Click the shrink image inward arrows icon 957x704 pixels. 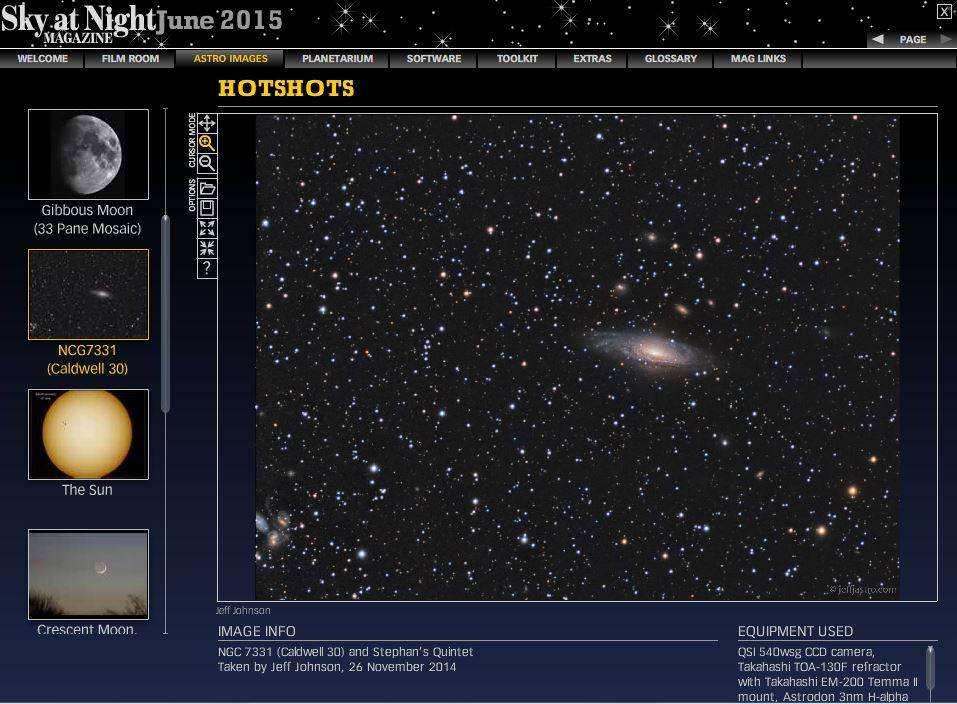point(207,248)
